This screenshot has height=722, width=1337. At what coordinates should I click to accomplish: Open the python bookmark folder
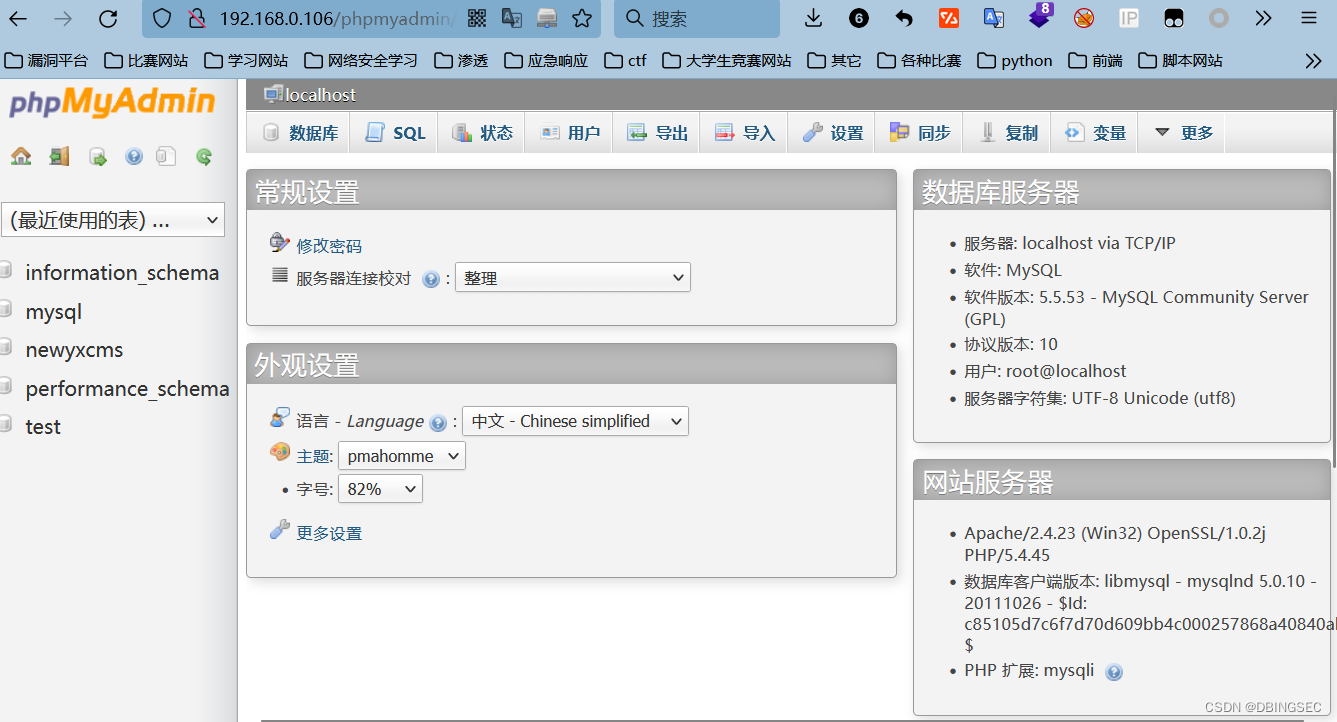[x=1015, y=61]
